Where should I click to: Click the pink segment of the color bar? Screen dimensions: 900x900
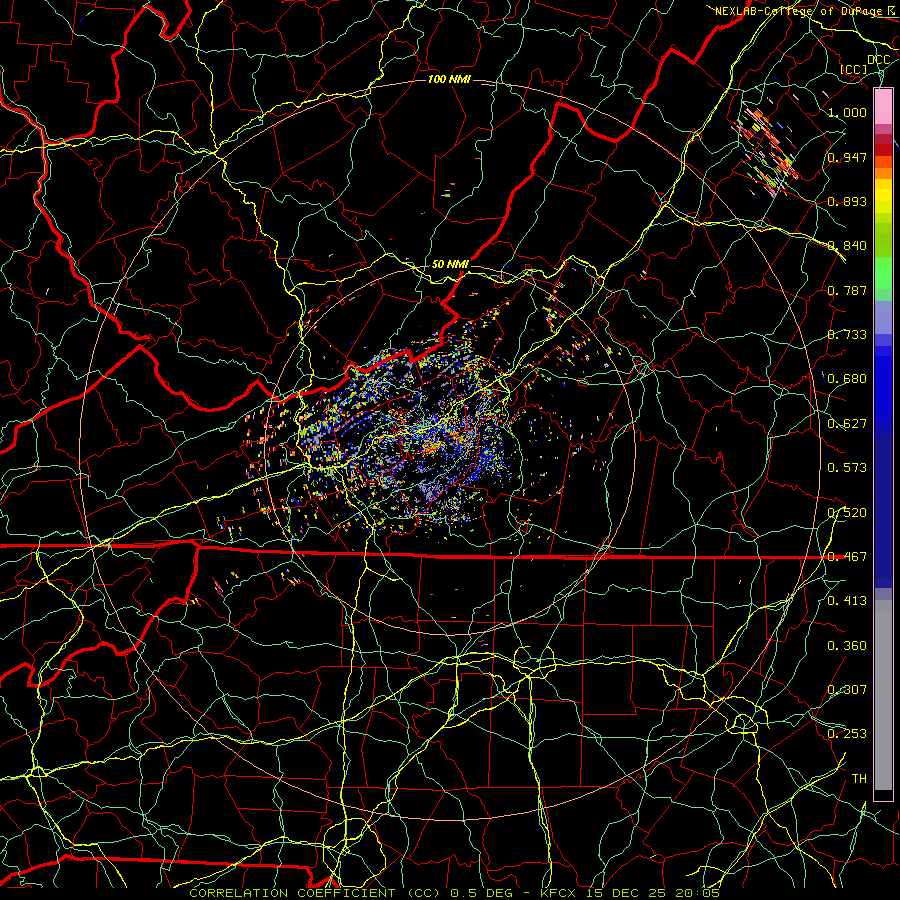coord(883,107)
